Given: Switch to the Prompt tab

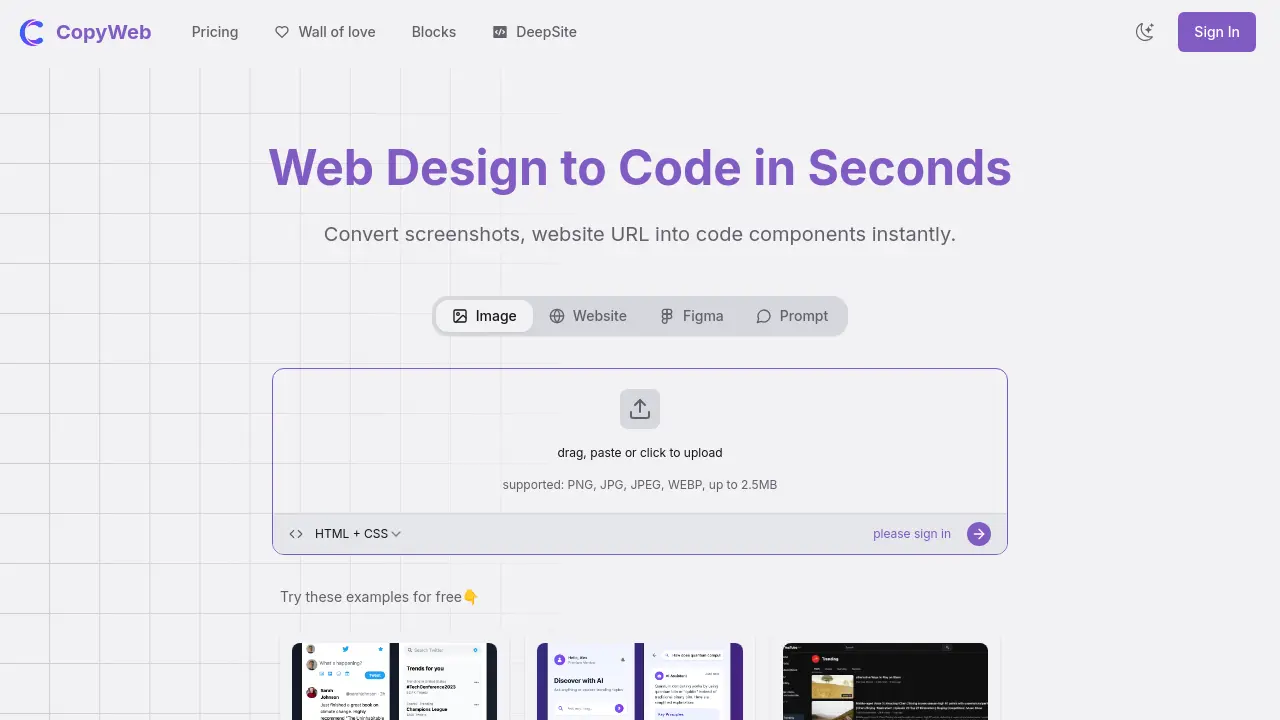Looking at the screenshot, I should 792,316.
